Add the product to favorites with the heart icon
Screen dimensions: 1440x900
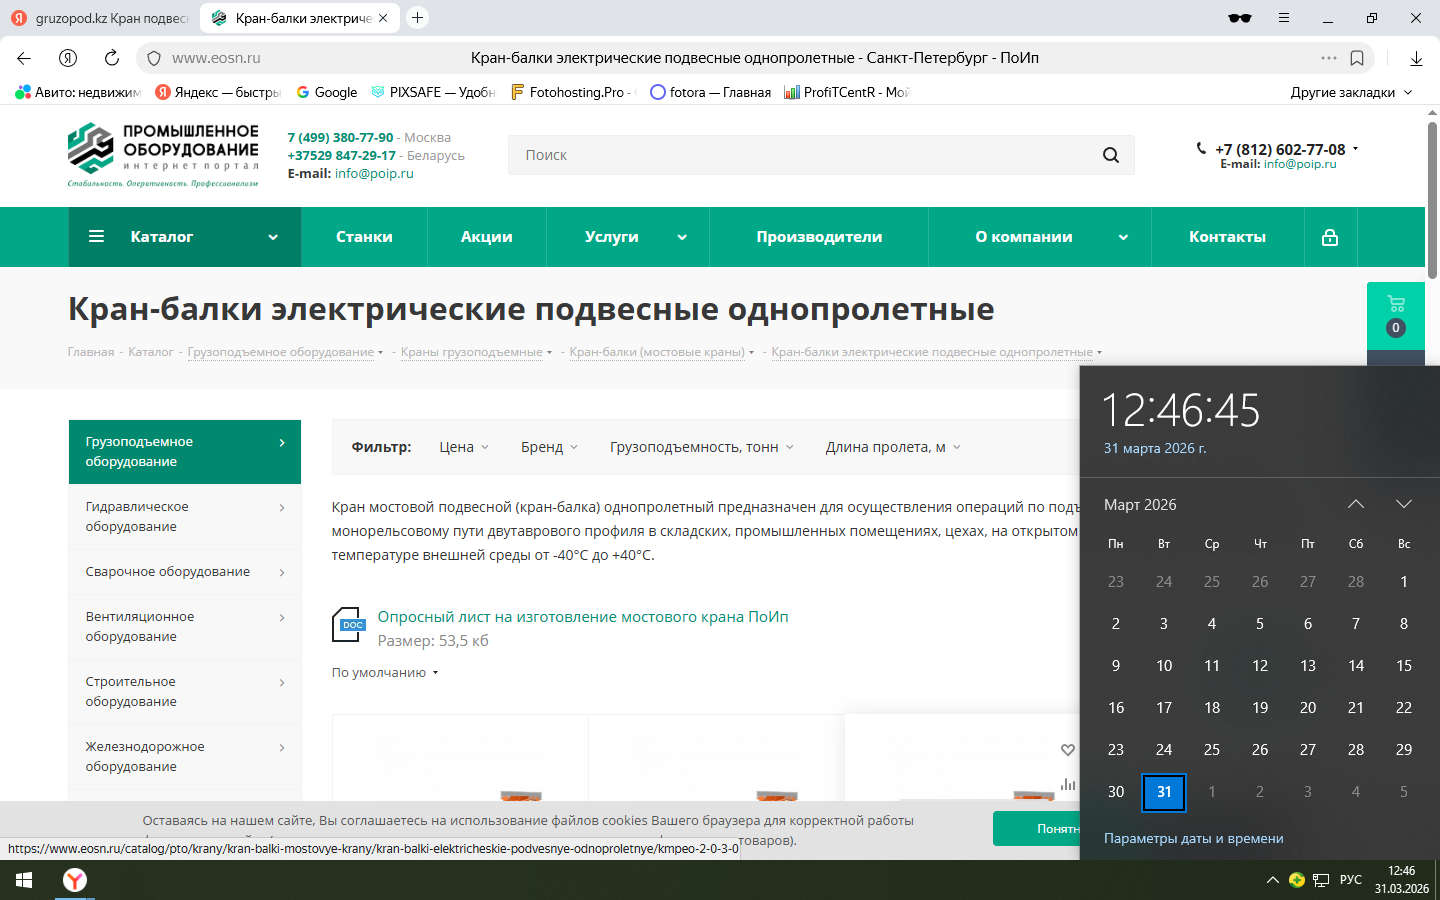[1067, 750]
